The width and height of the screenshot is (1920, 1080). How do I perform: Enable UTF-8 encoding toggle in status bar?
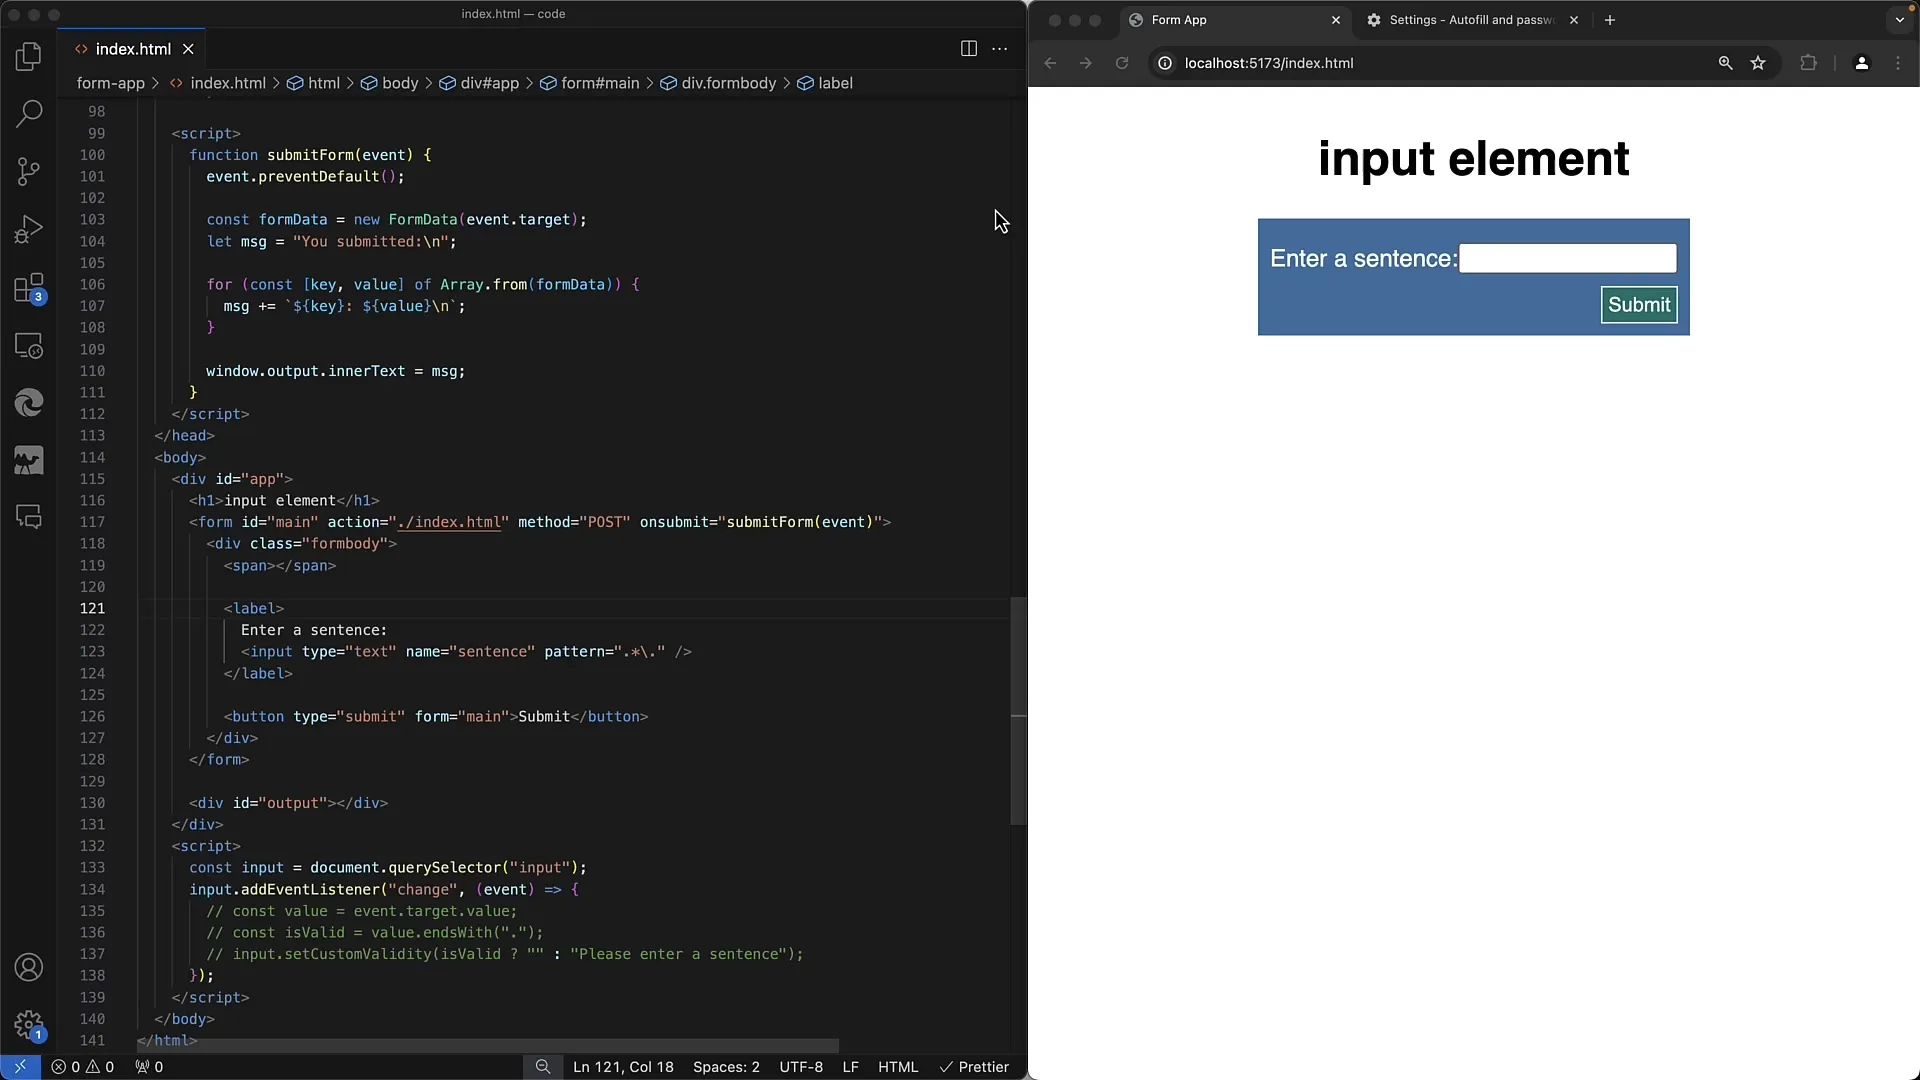[x=802, y=1065]
